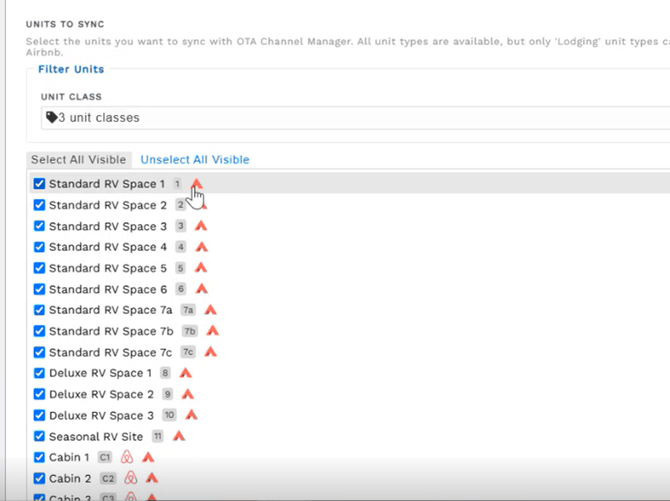
Task: Uncheck the Cabin 2 checkbox
Action: 39,478
